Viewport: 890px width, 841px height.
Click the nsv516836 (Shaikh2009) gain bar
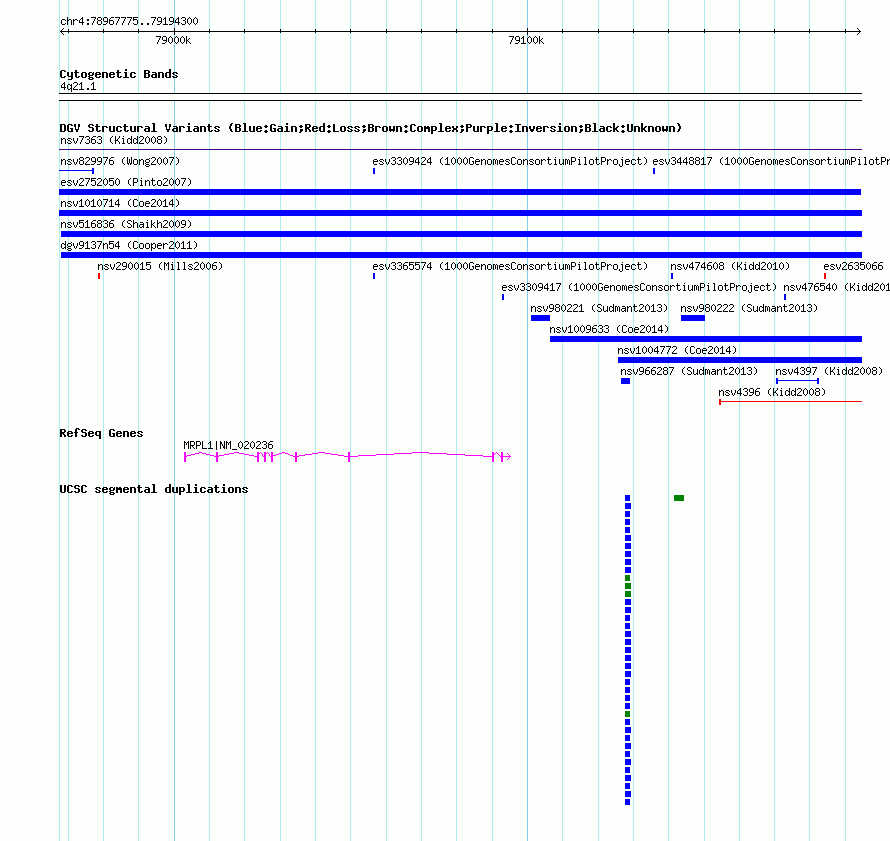pyautogui.click(x=461, y=234)
